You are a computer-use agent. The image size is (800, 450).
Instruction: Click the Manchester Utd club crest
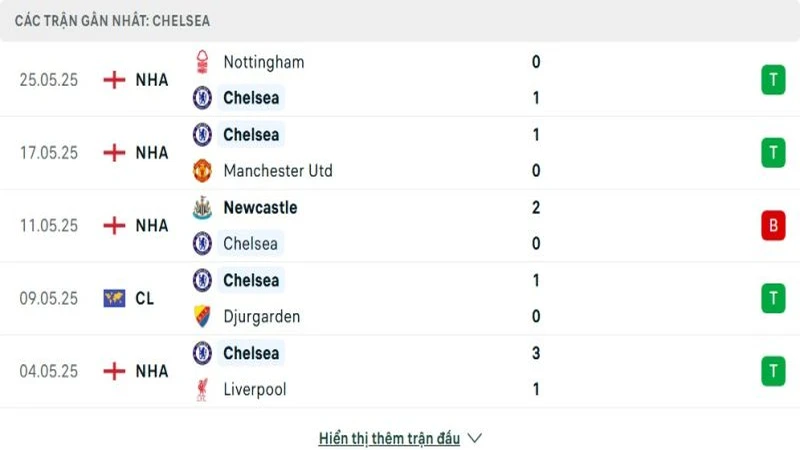coord(203,171)
